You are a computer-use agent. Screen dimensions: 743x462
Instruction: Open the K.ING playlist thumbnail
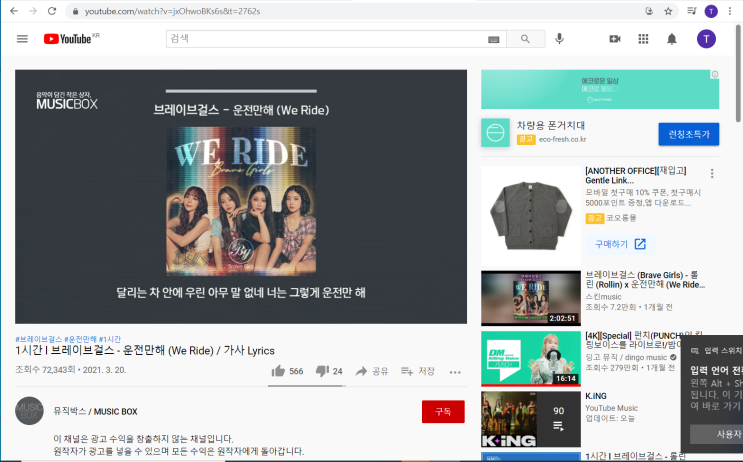point(531,419)
